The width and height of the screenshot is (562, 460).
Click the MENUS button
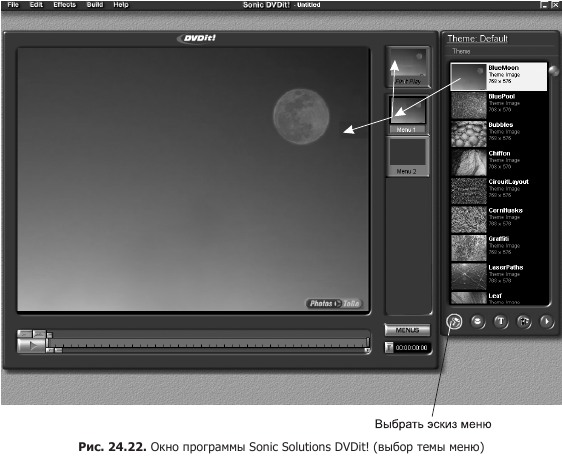point(408,330)
